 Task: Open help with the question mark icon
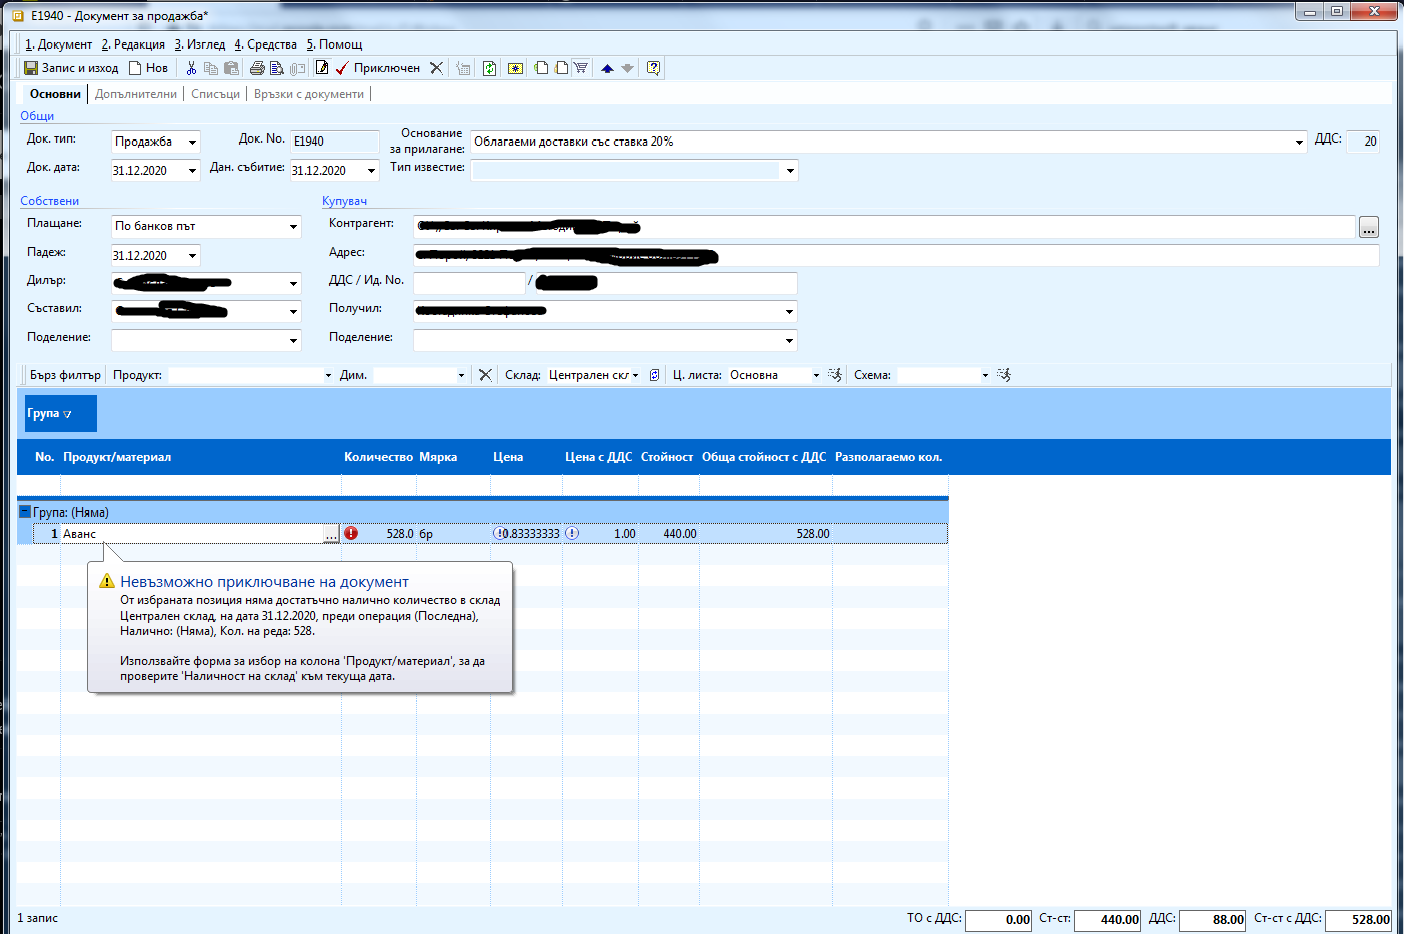pyautogui.click(x=653, y=68)
